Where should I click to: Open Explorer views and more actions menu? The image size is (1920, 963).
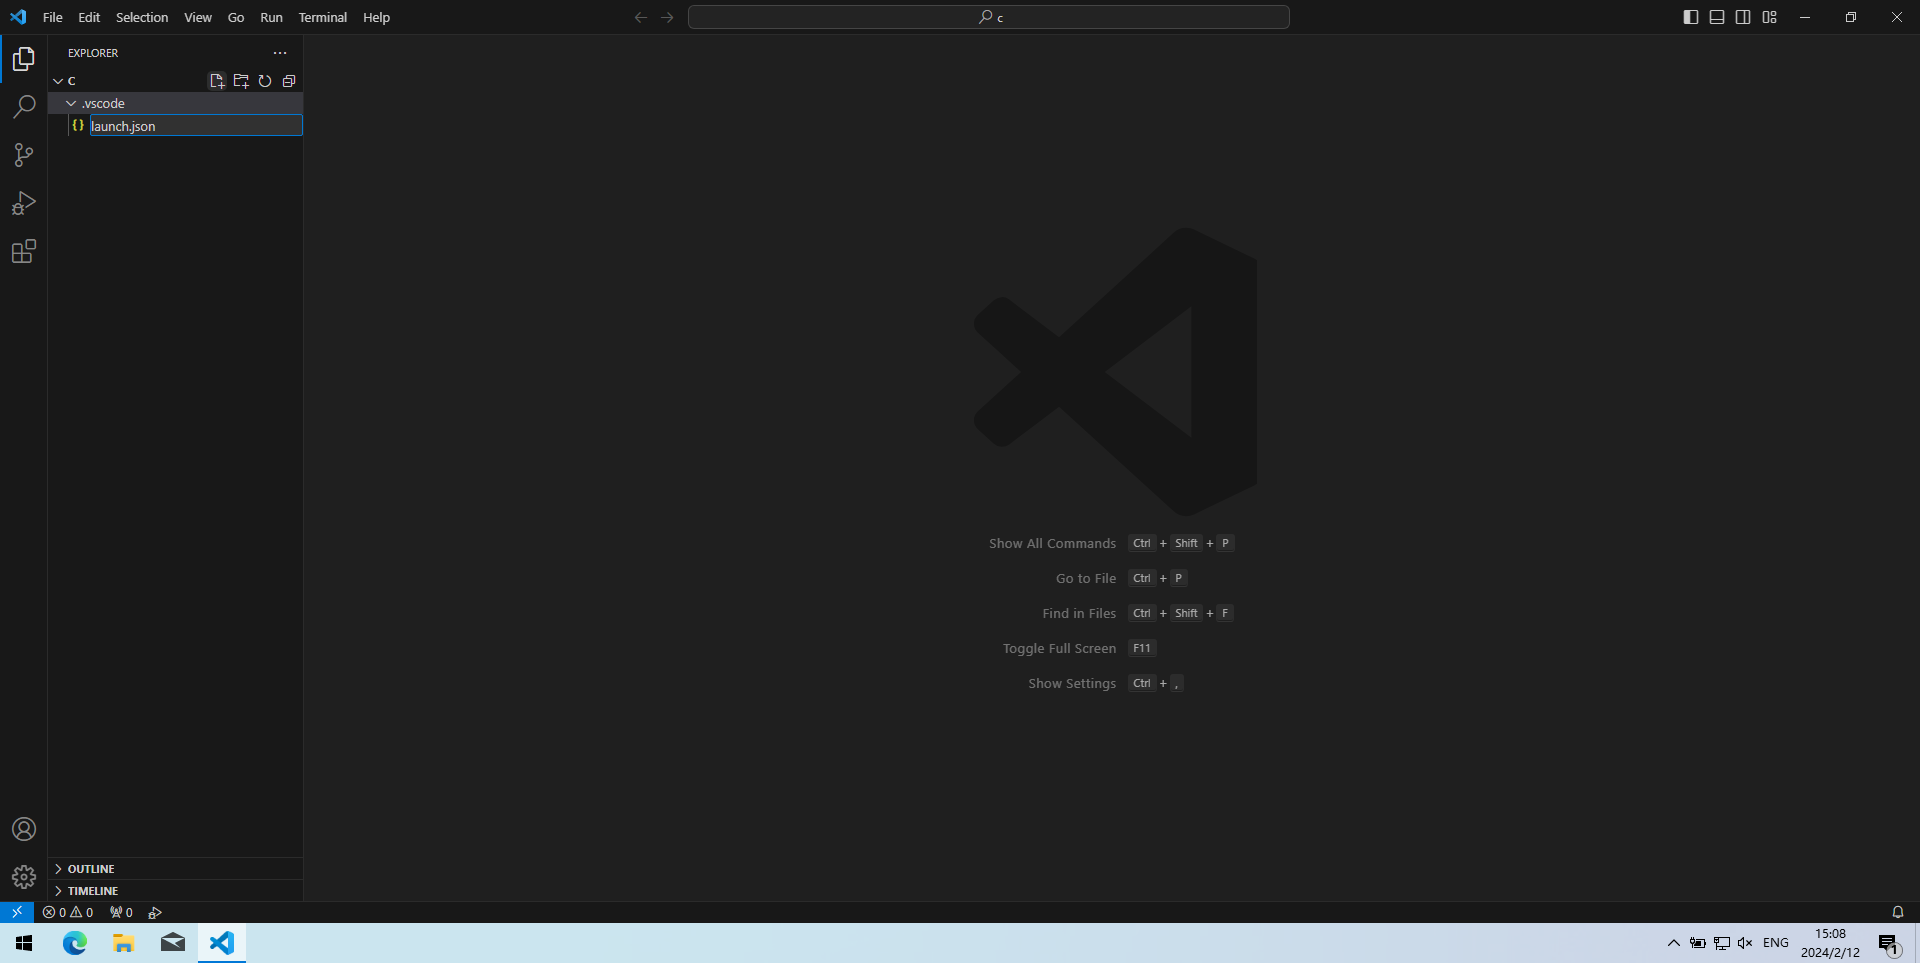click(280, 53)
